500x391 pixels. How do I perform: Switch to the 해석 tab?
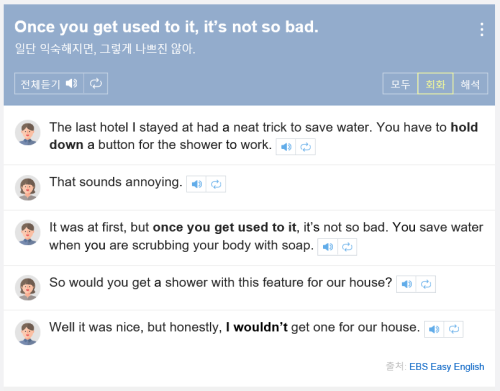click(470, 84)
